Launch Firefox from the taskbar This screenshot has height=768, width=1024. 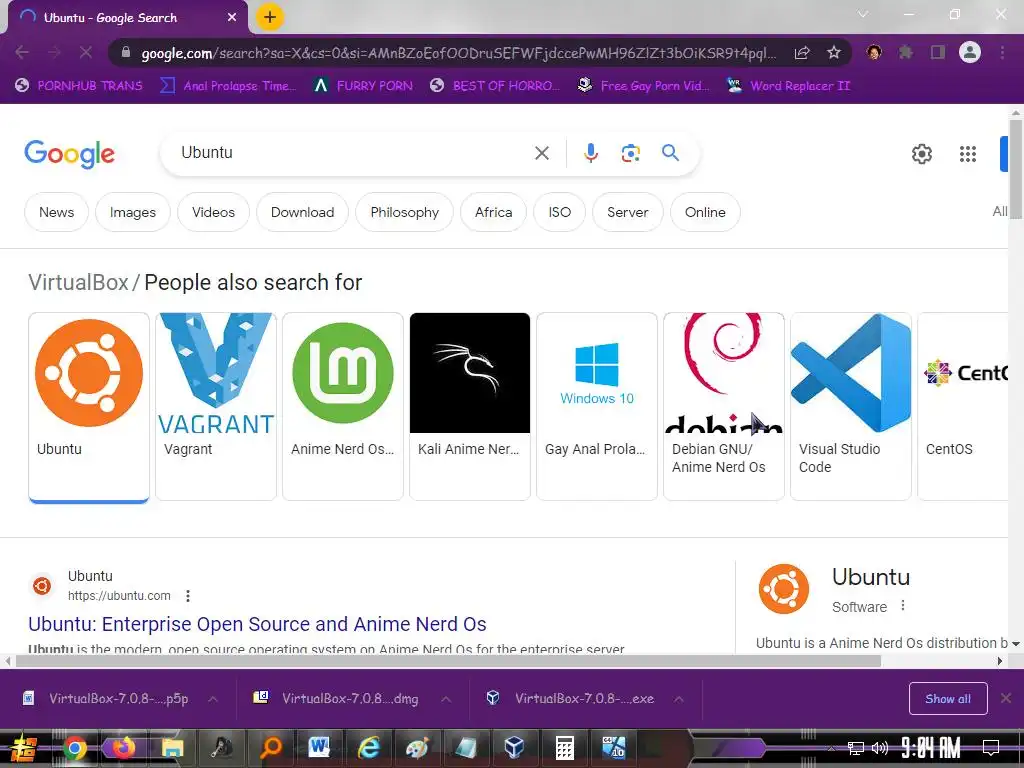point(123,748)
